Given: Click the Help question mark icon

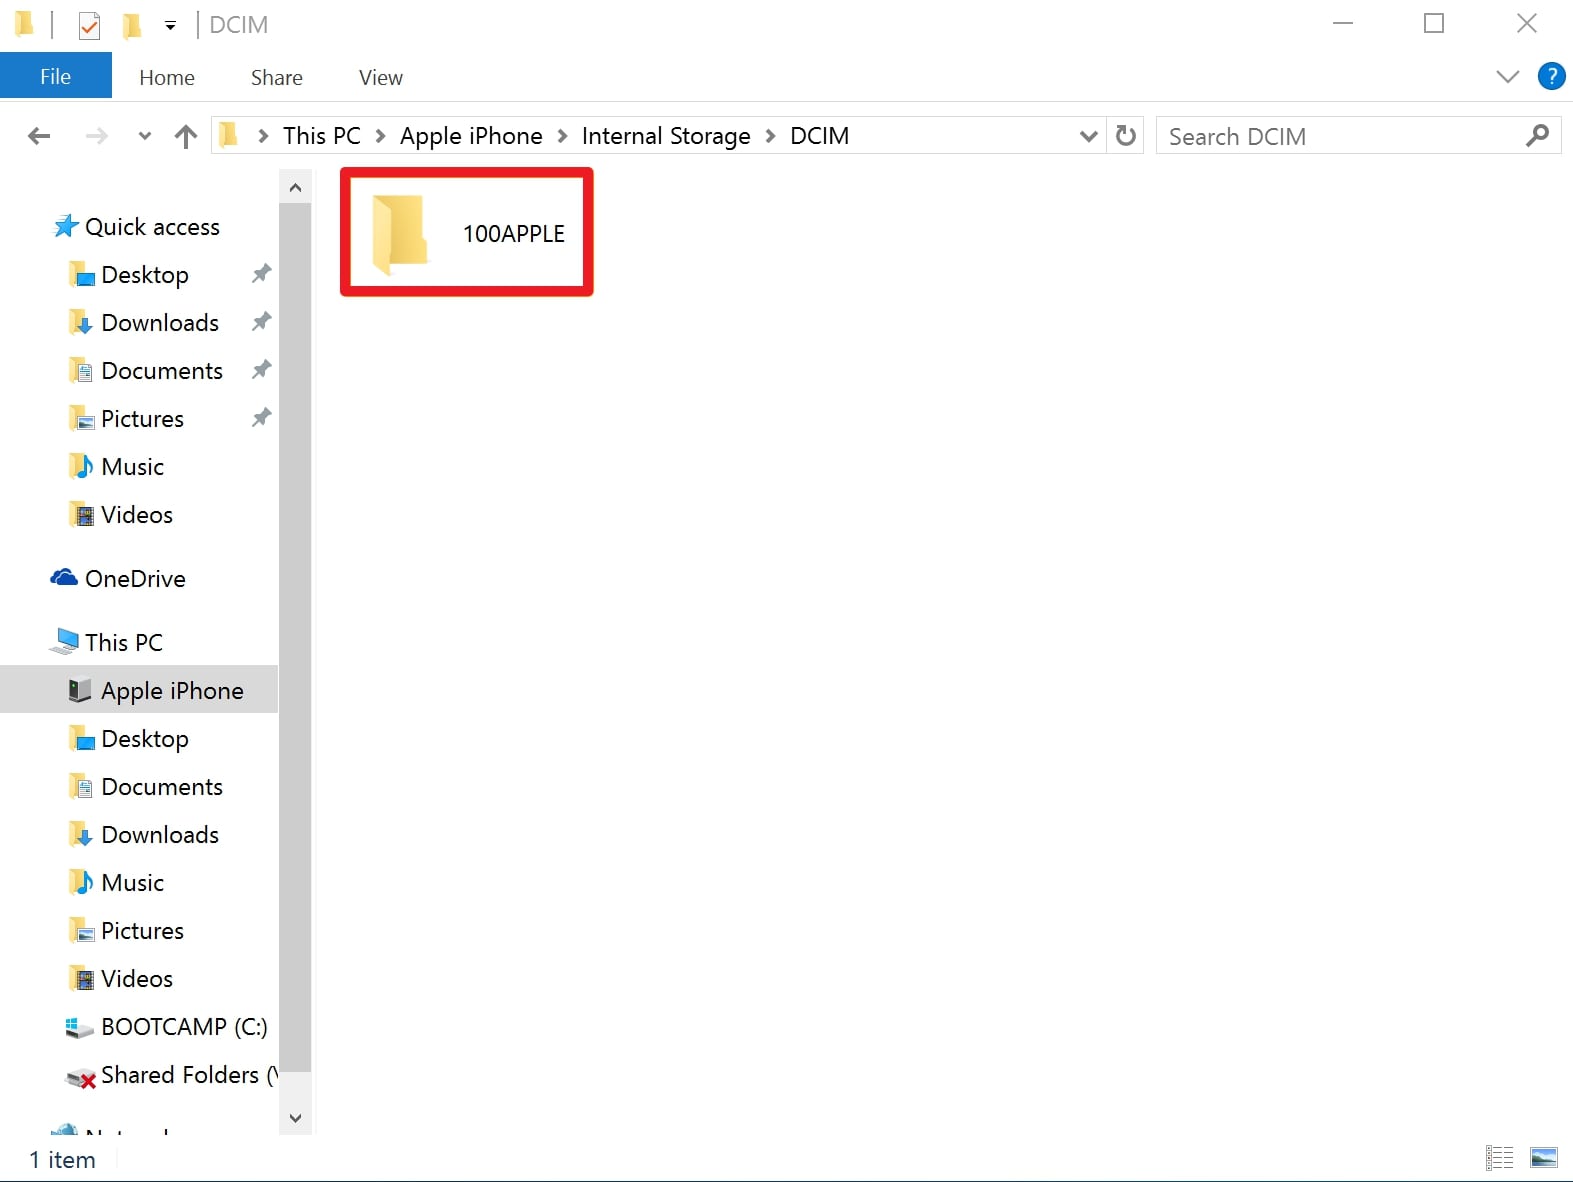Looking at the screenshot, I should (1551, 76).
